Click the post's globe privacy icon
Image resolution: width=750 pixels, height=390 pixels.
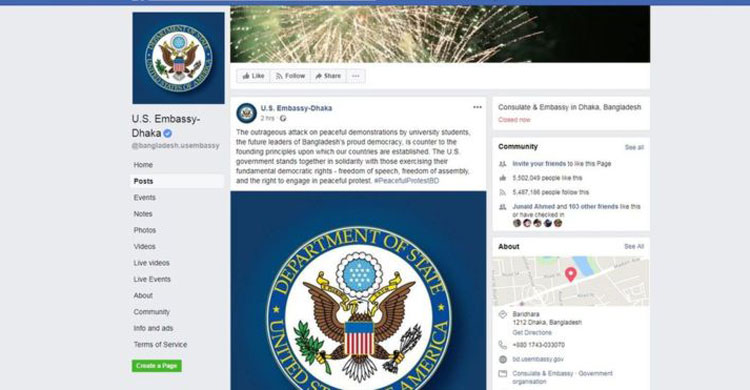(283, 118)
